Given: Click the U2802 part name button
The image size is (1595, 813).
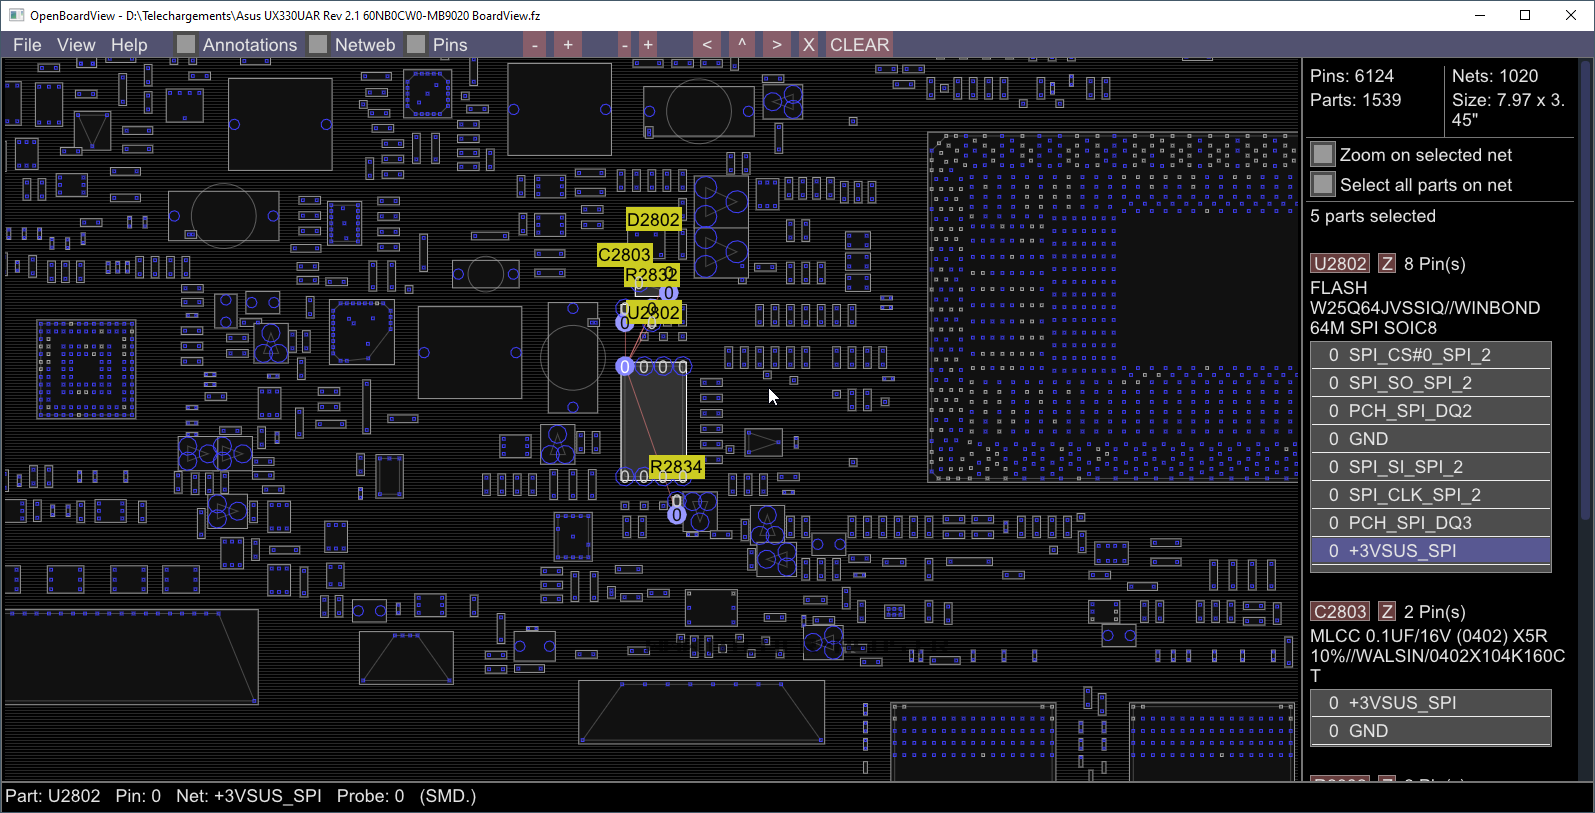Looking at the screenshot, I should pyautogui.click(x=1340, y=264).
